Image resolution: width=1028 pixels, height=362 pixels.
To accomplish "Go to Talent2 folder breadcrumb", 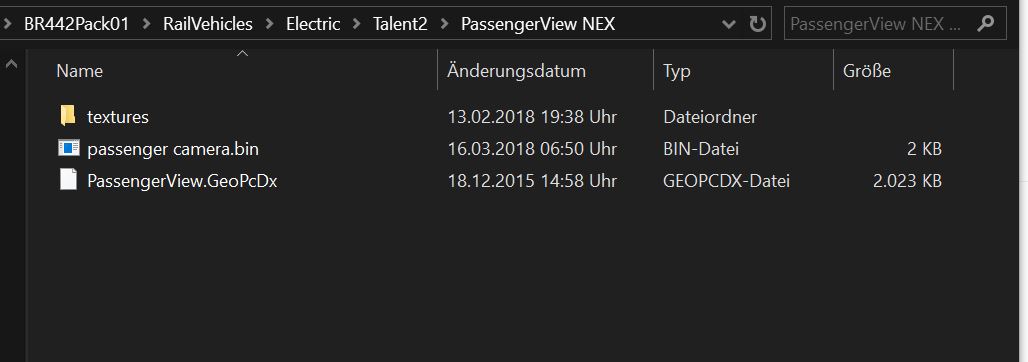I will pos(400,24).
